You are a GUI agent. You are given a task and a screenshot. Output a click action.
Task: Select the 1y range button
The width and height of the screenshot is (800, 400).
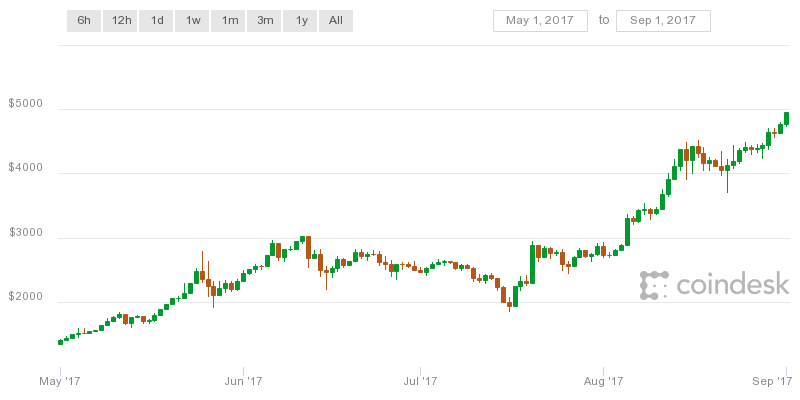pos(300,20)
